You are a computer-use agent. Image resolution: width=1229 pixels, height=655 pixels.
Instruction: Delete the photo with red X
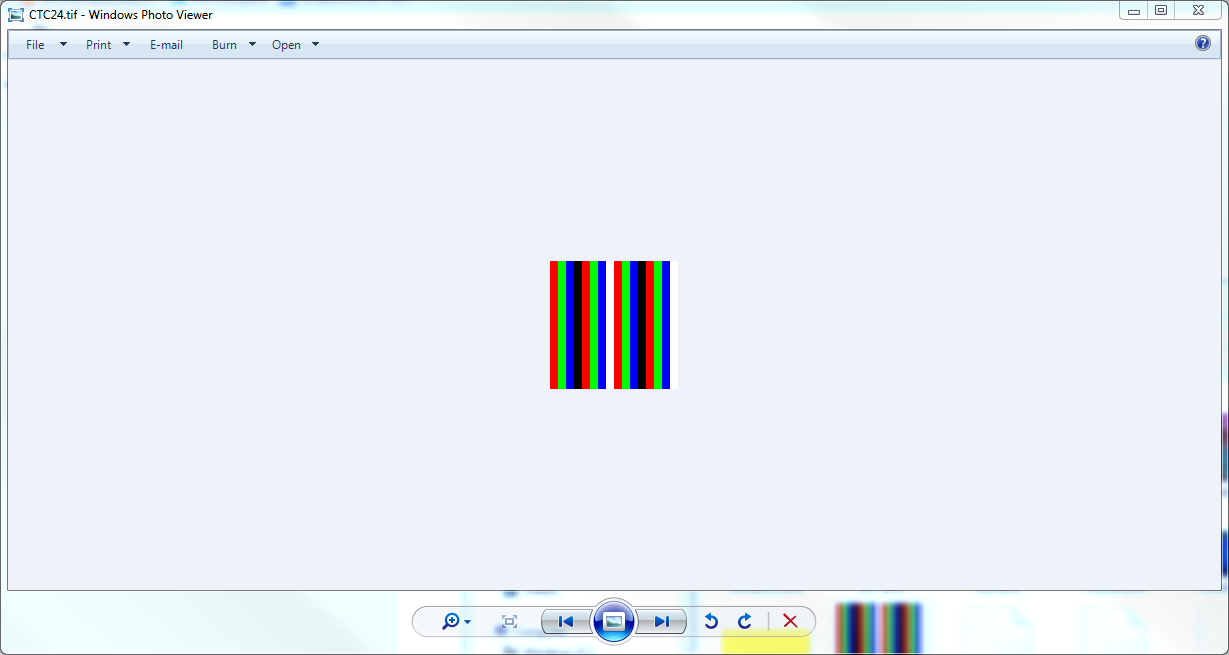pyautogui.click(x=790, y=622)
